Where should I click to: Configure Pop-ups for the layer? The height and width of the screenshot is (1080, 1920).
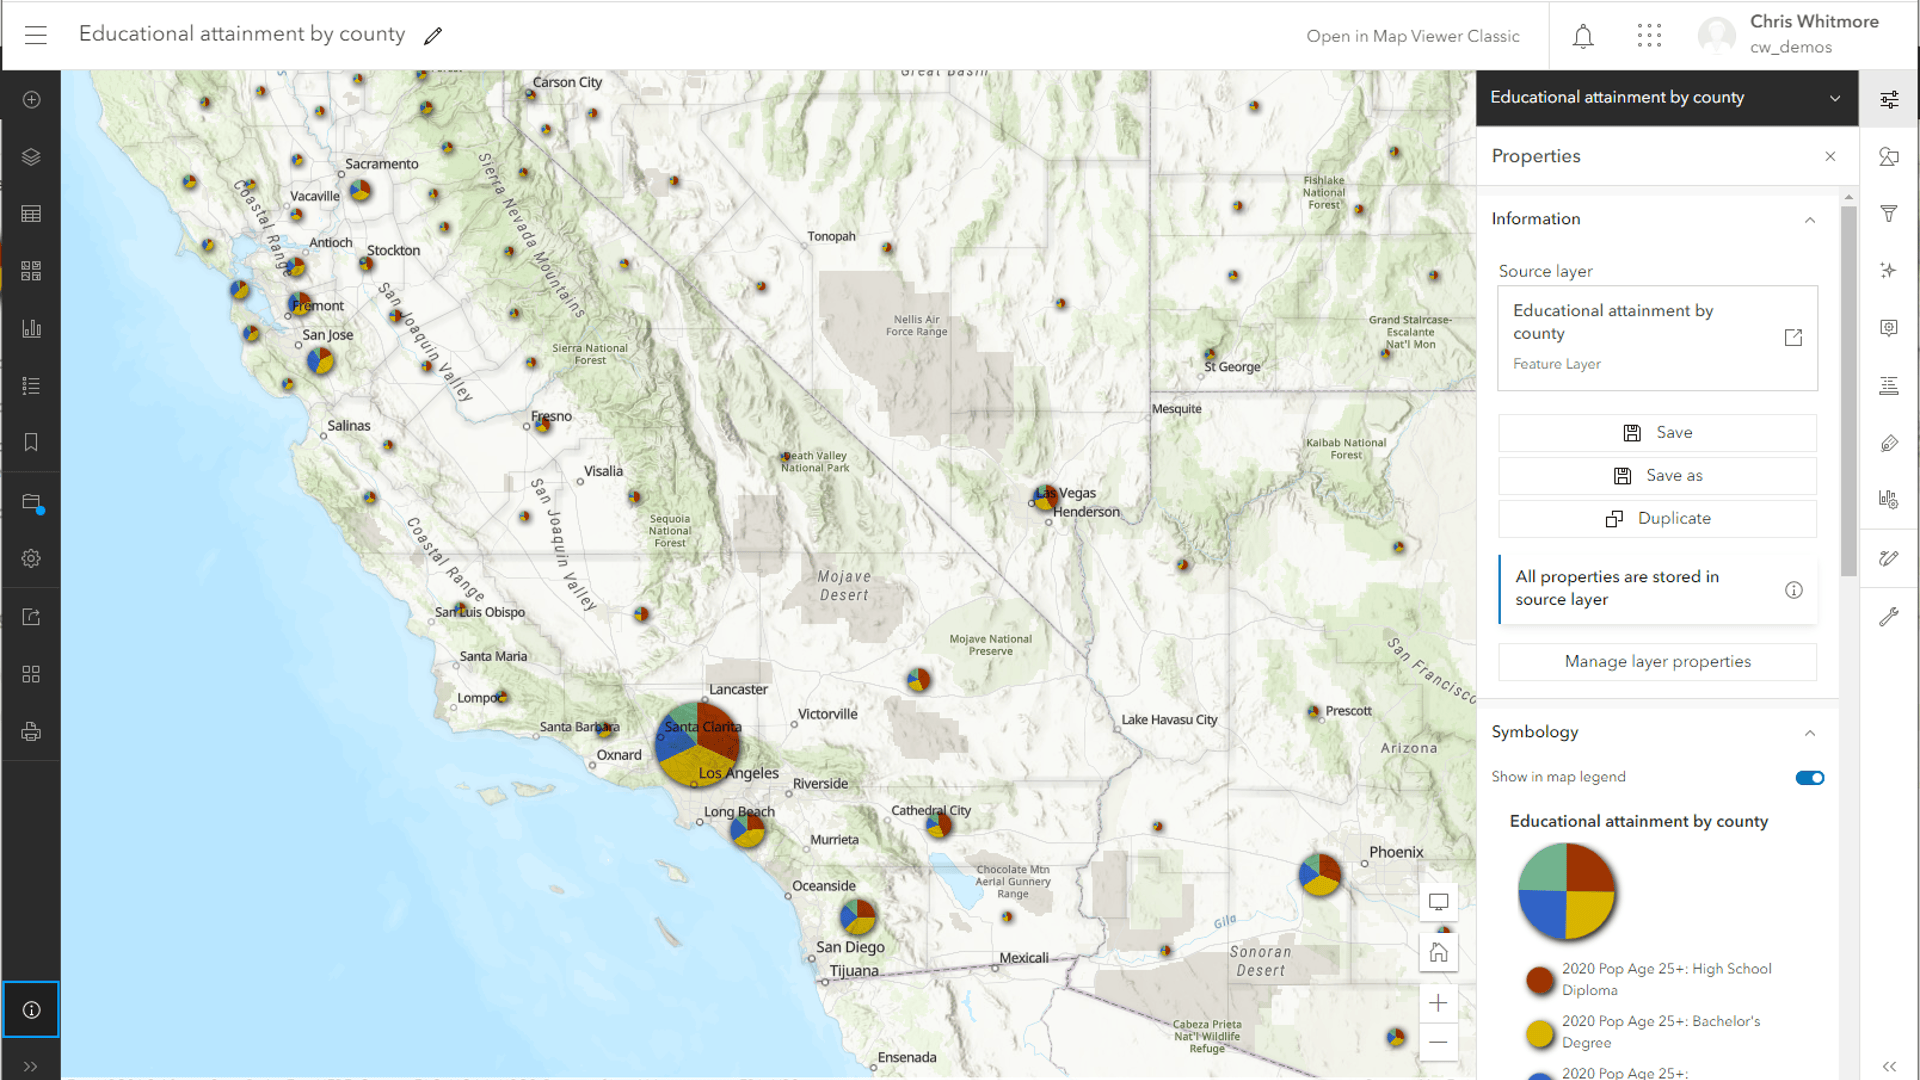pos(1889,328)
